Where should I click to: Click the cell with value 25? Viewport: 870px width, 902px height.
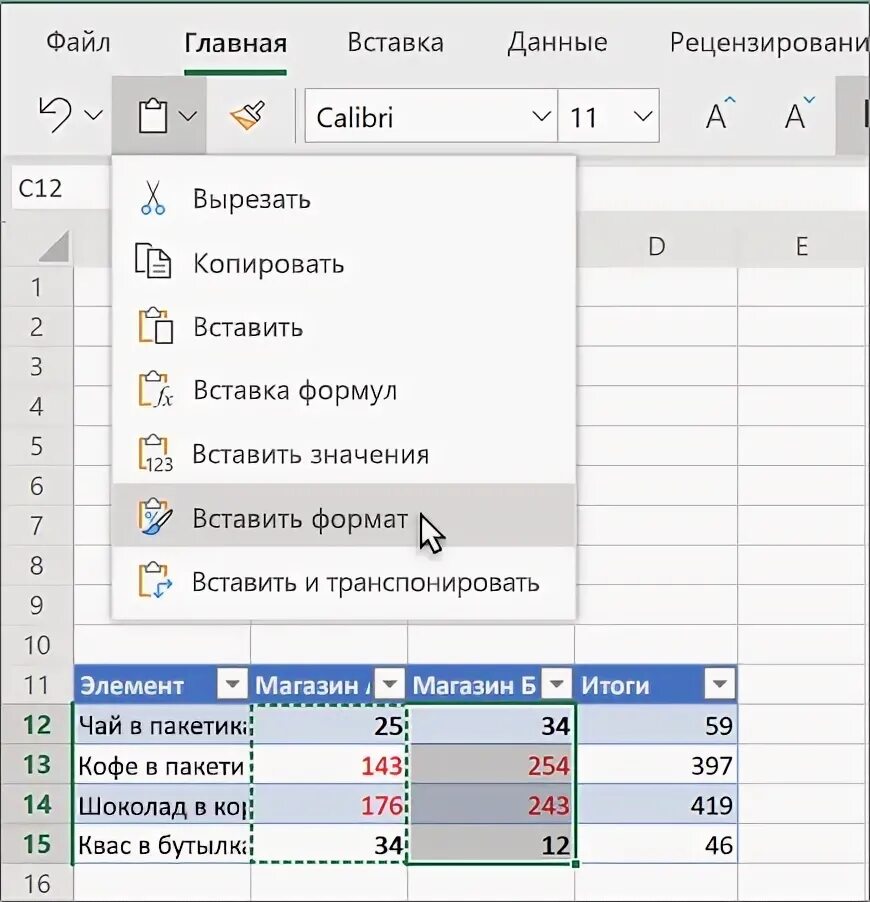[329, 725]
